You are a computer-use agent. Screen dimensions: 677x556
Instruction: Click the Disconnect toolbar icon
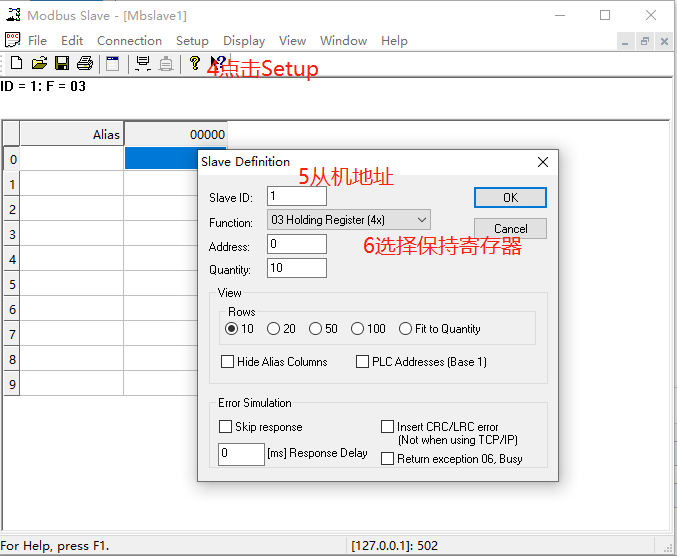(166, 63)
